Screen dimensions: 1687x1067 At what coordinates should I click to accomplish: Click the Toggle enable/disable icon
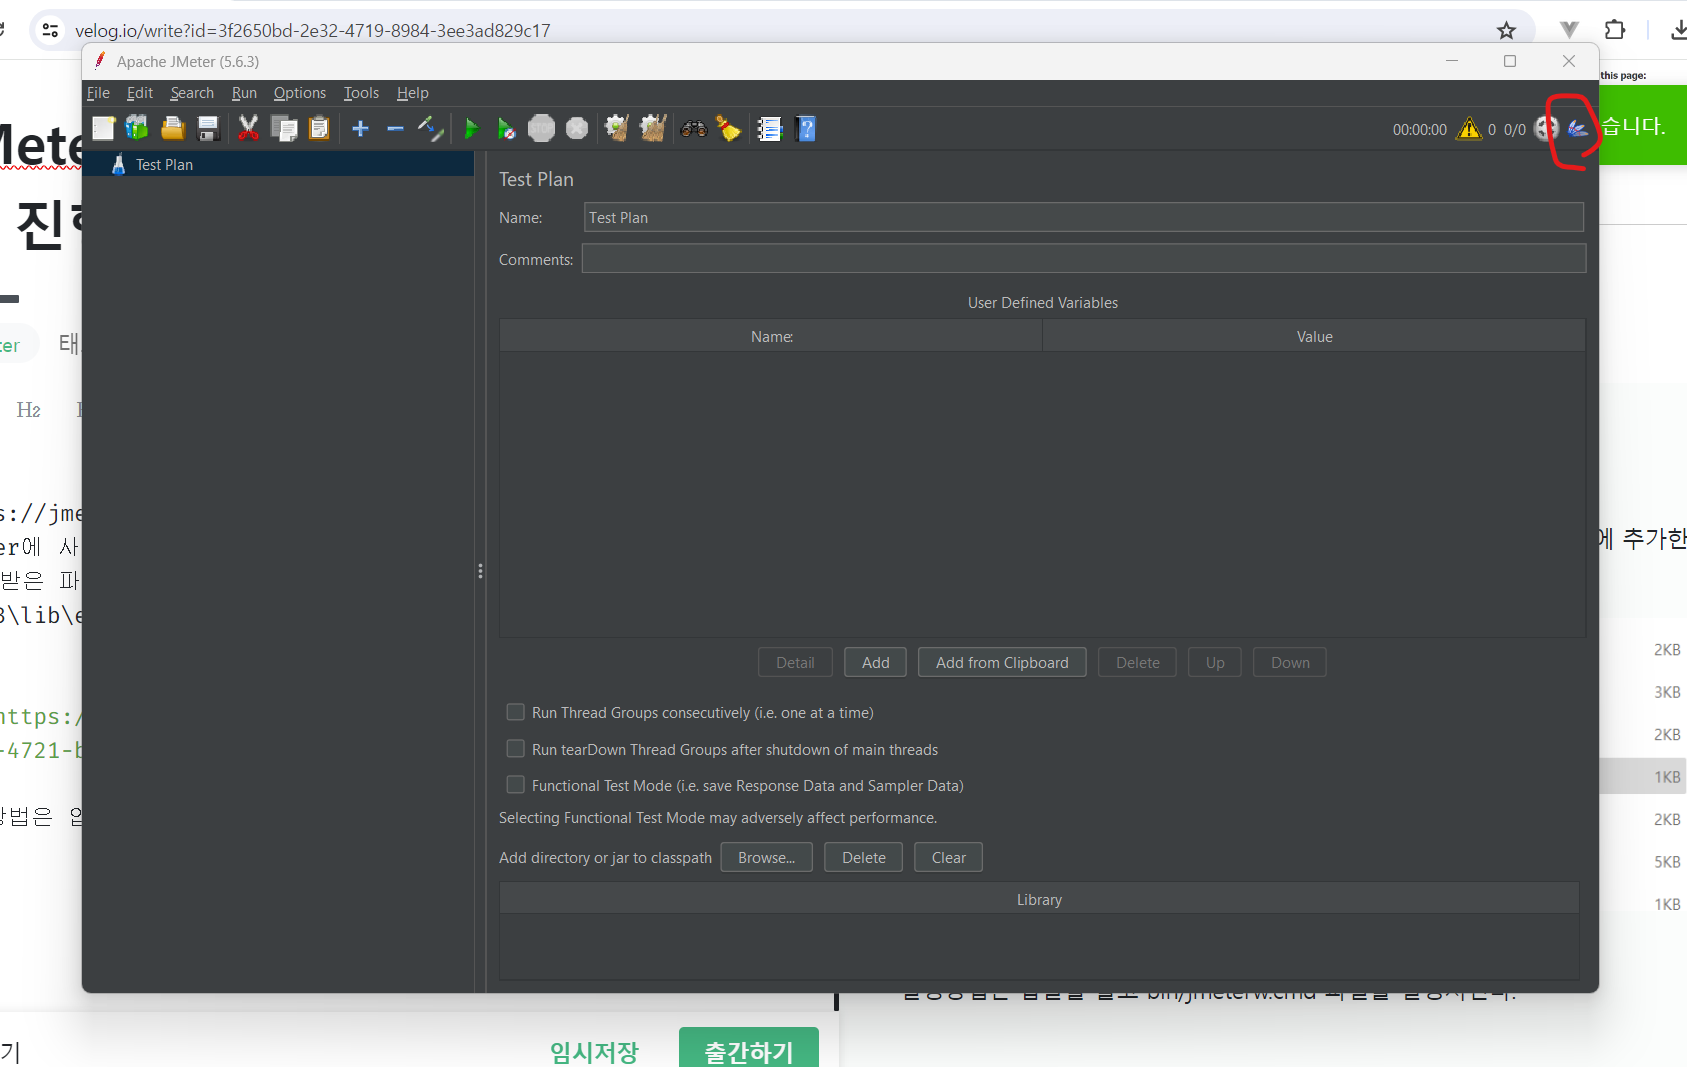pos(431,128)
